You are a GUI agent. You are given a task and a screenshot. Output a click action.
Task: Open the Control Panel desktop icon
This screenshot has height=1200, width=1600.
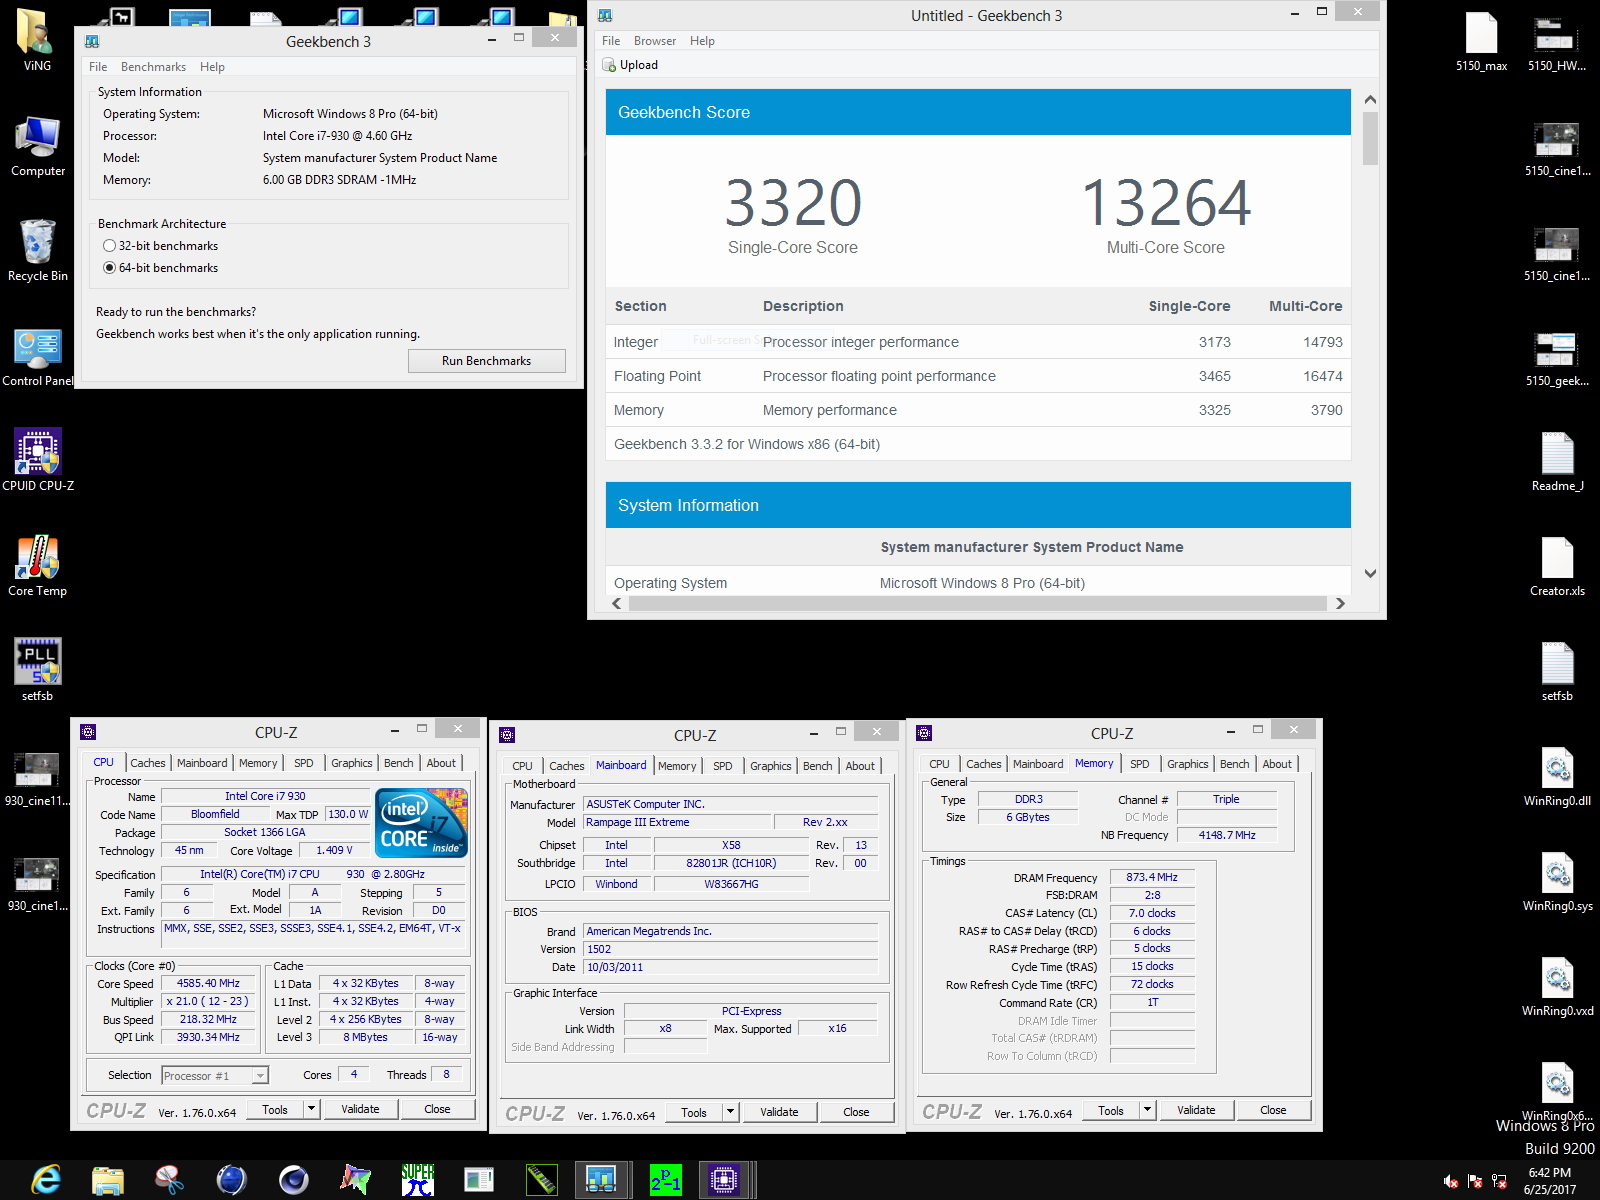38,347
